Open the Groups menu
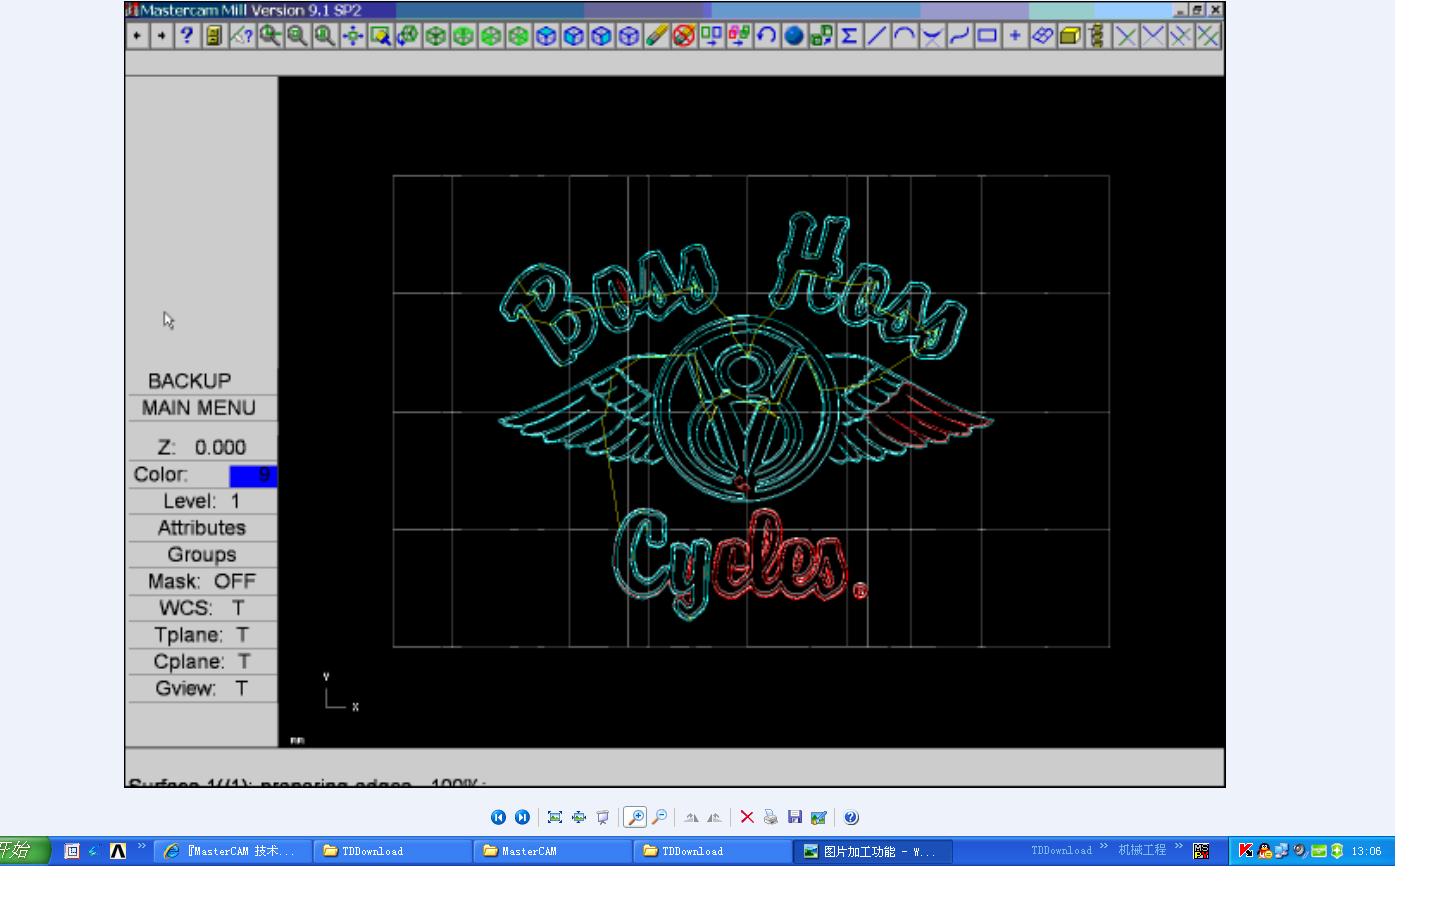Image resolution: width=1440 pixels, height=900 pixels. point(202,555)
